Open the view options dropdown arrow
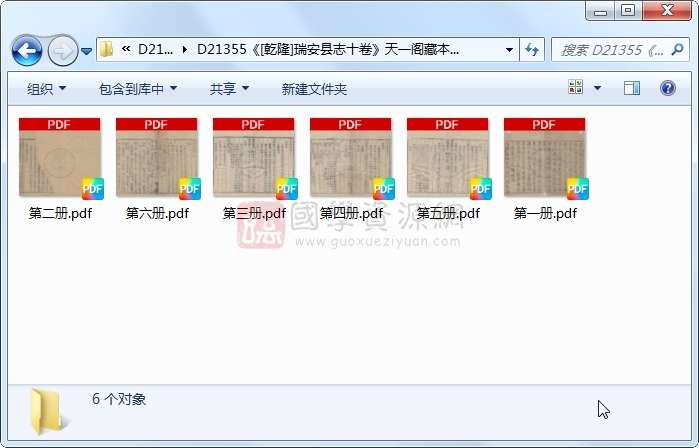This screenshot has height=448, width=699. tap(597, 88)
